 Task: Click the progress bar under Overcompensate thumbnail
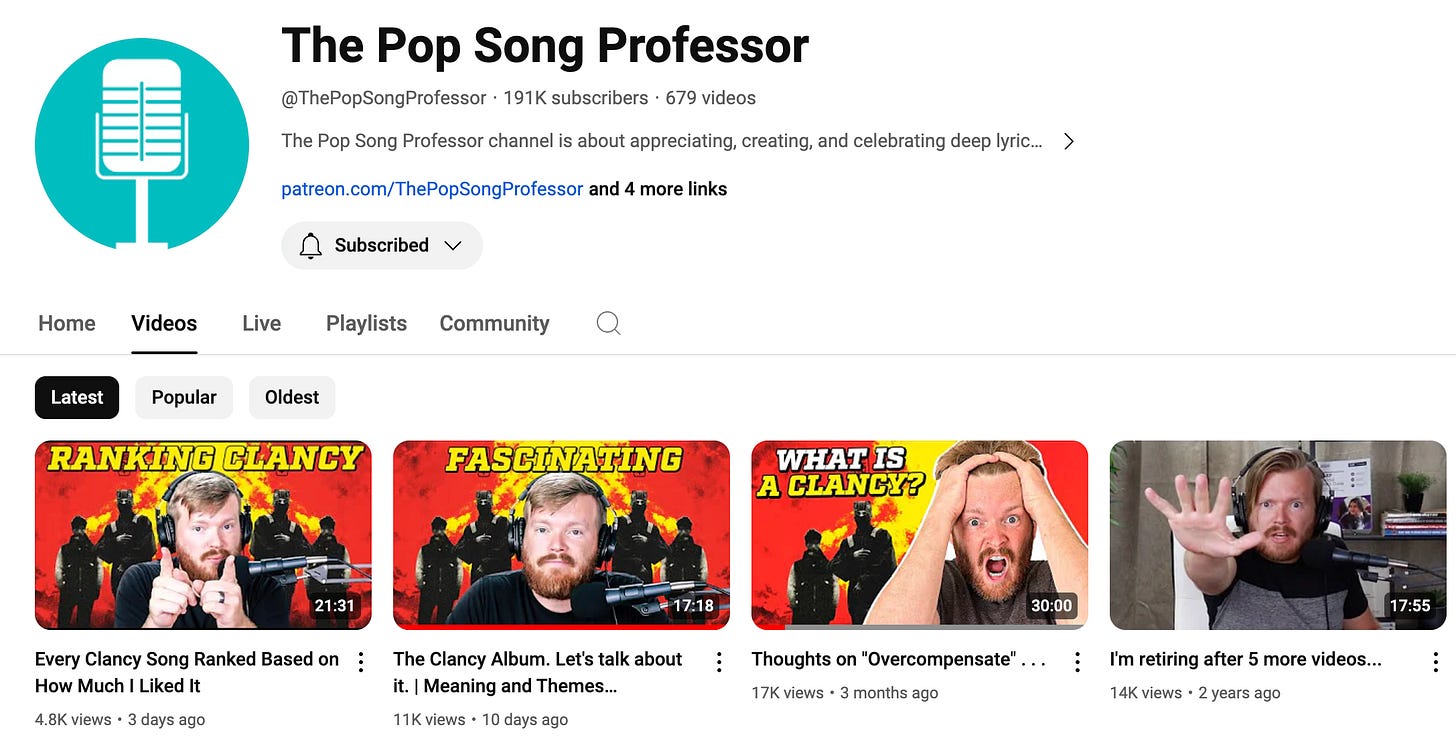tap(919, 627)
